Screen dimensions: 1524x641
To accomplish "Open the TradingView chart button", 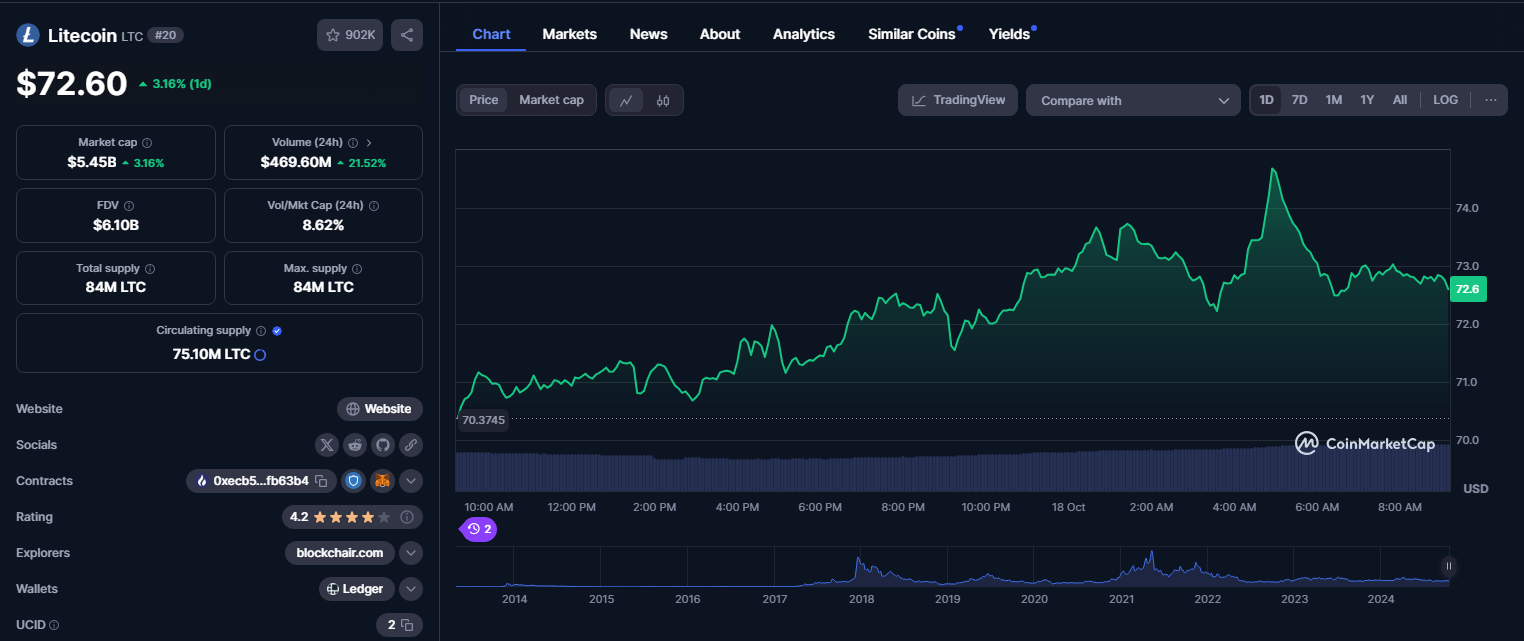I will [958, 100].
